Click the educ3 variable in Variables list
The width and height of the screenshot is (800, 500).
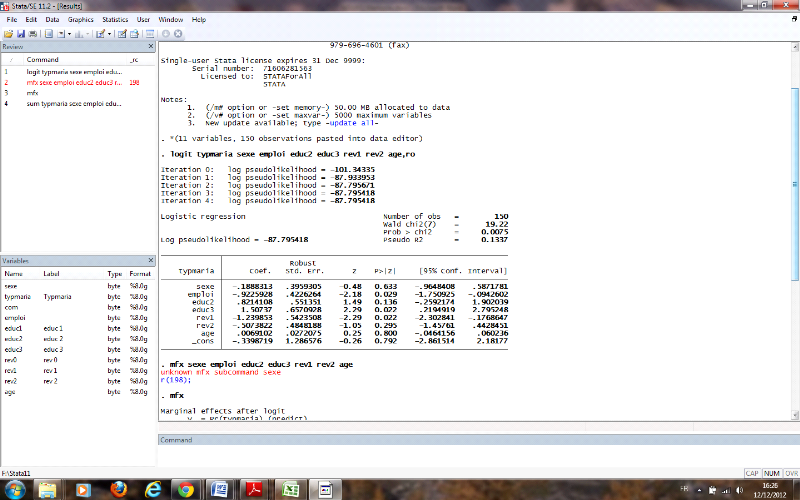(13, 349)
